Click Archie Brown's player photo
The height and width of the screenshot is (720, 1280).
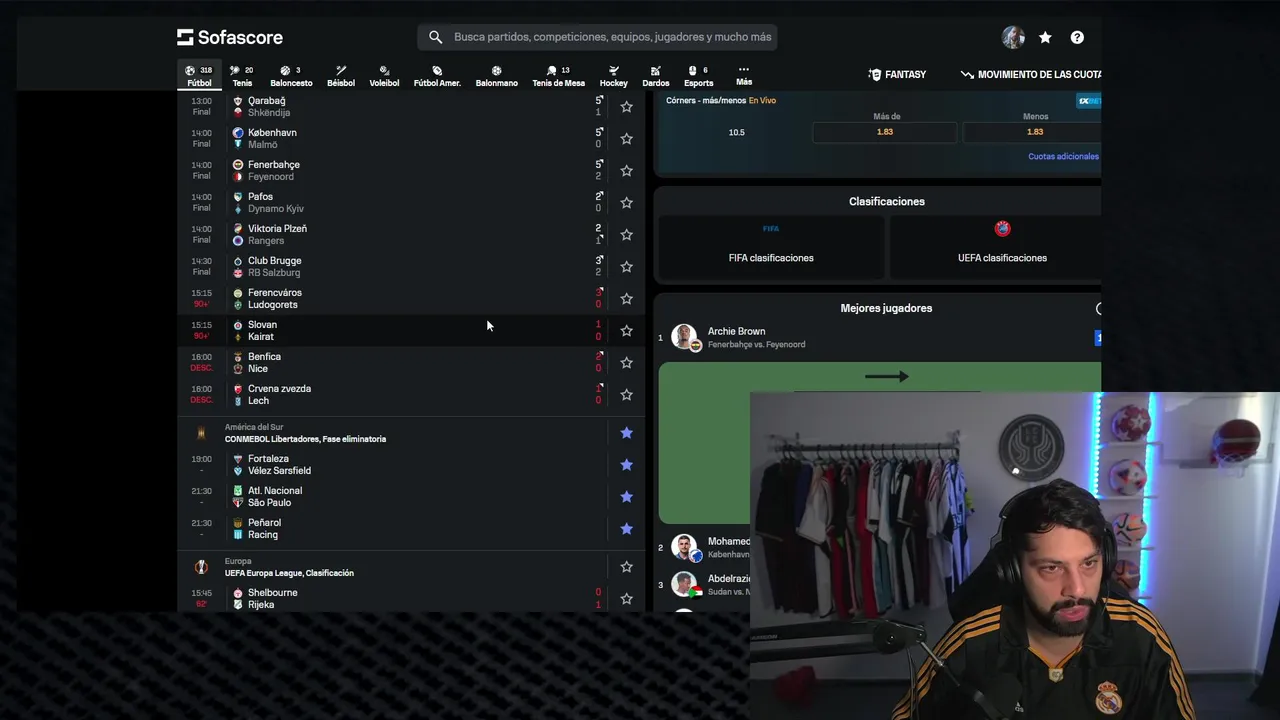coord(685,337)
